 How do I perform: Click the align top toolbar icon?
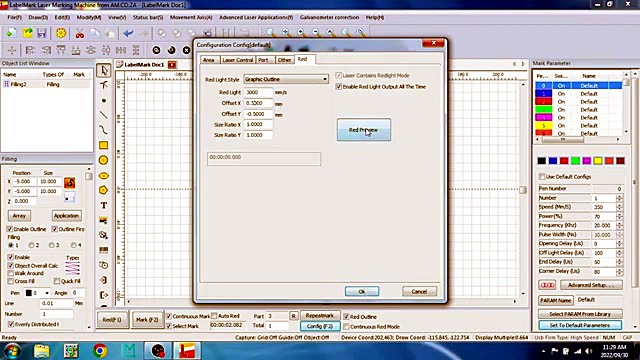pyautogui.click(x=61, y=50)
